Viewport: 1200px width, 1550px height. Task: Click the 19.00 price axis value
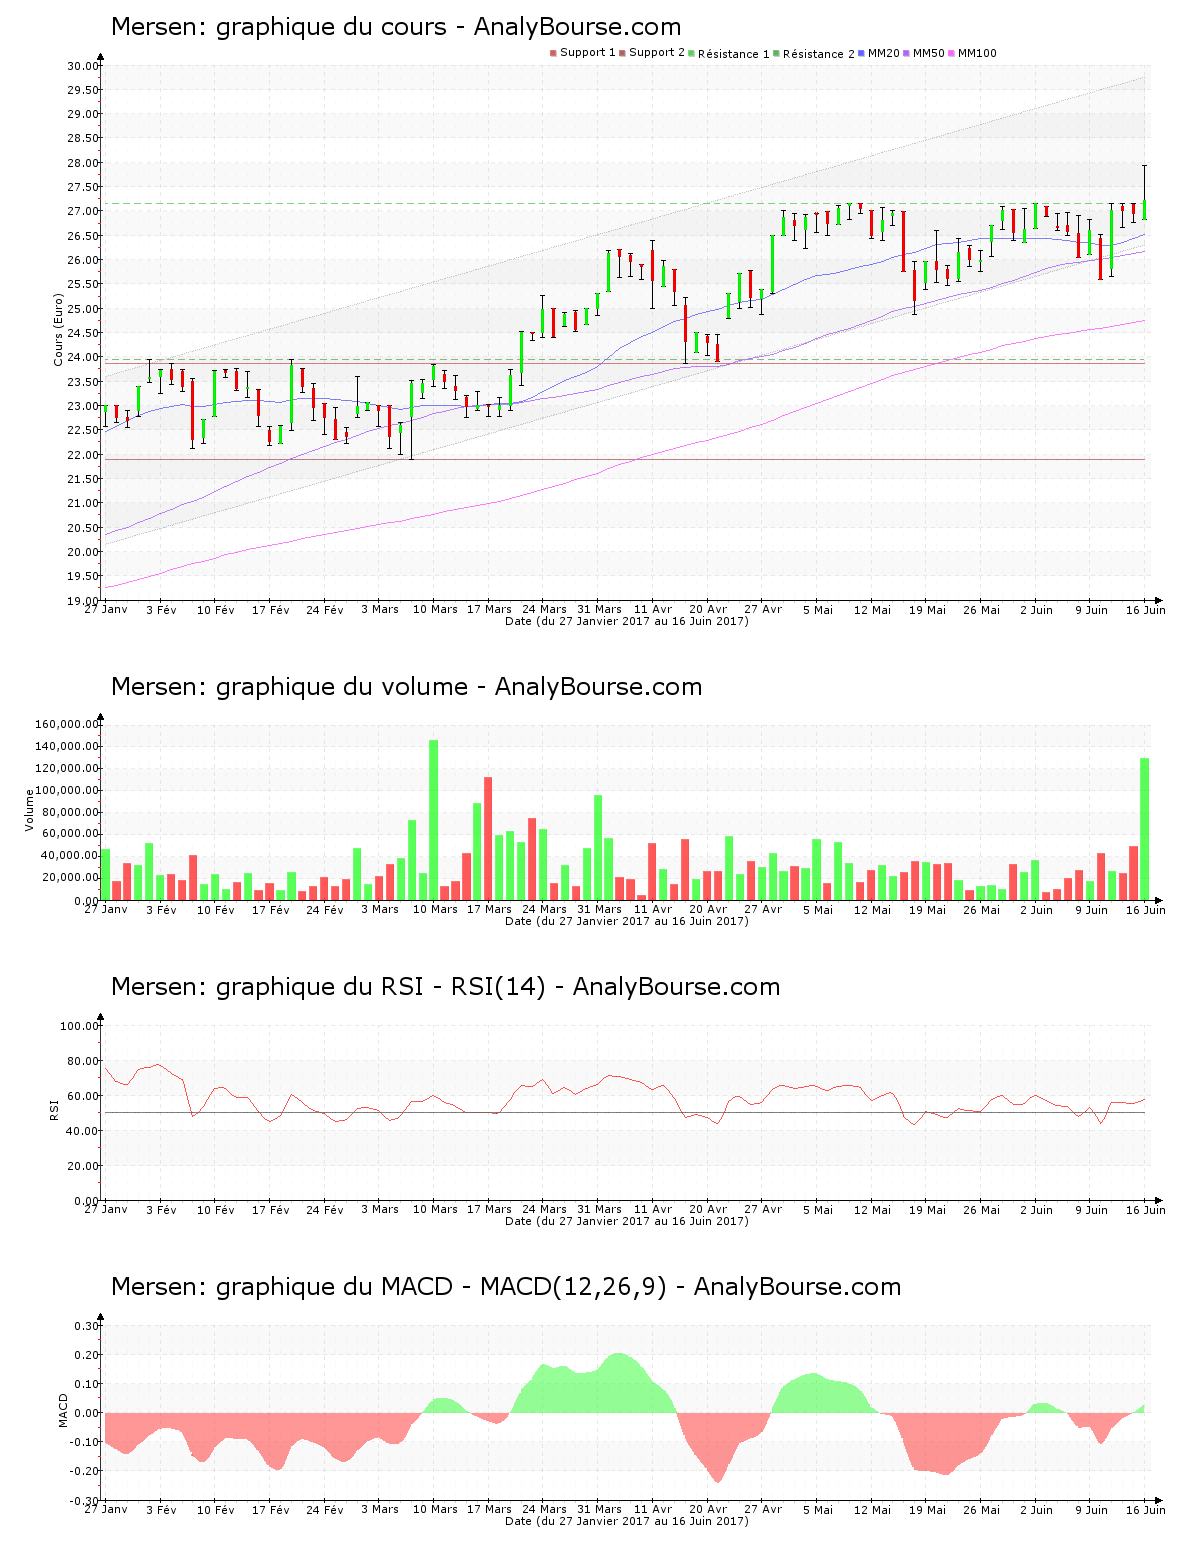(x=83, y=601)
